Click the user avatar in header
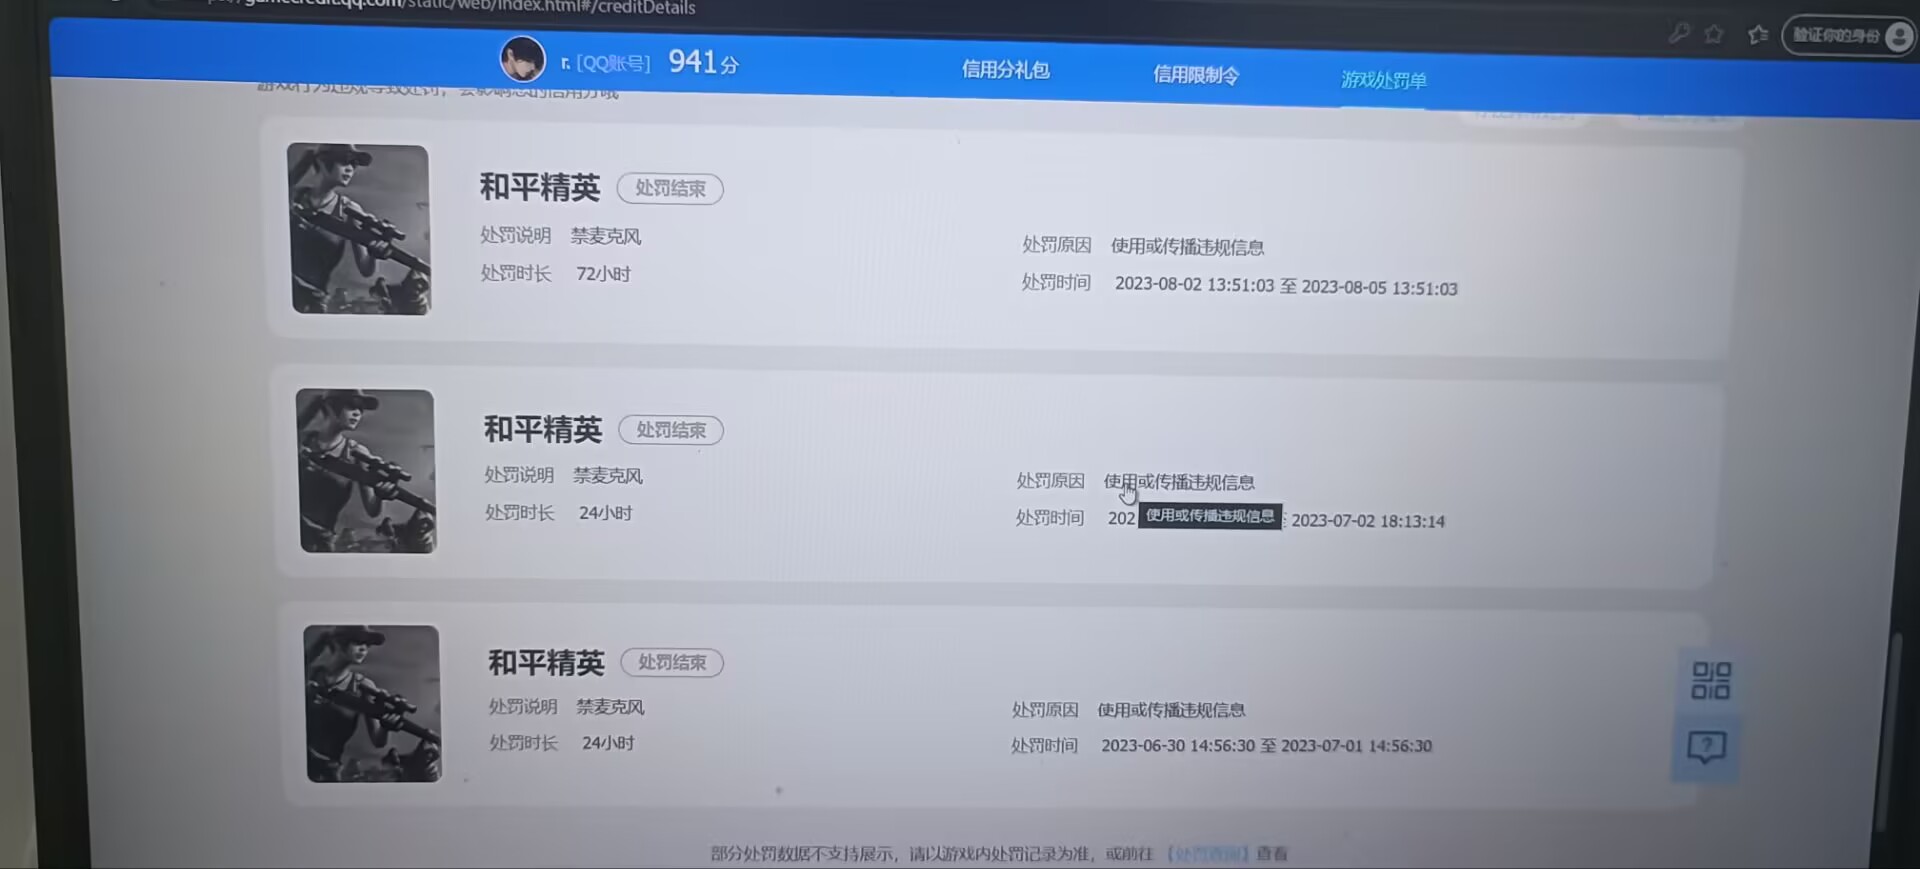The width and height of the screenshot is (1920, 869). coord(522,59)
